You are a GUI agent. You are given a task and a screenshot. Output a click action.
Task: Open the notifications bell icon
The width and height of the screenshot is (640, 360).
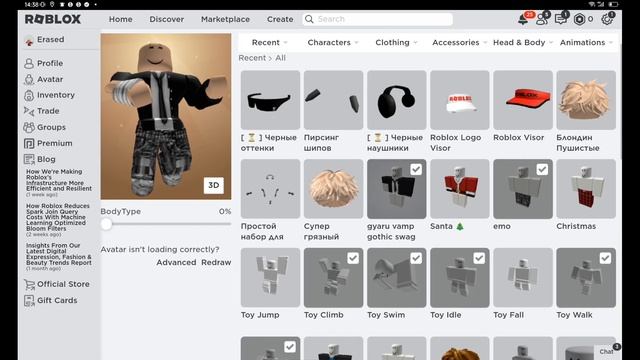tap(523, 19)
